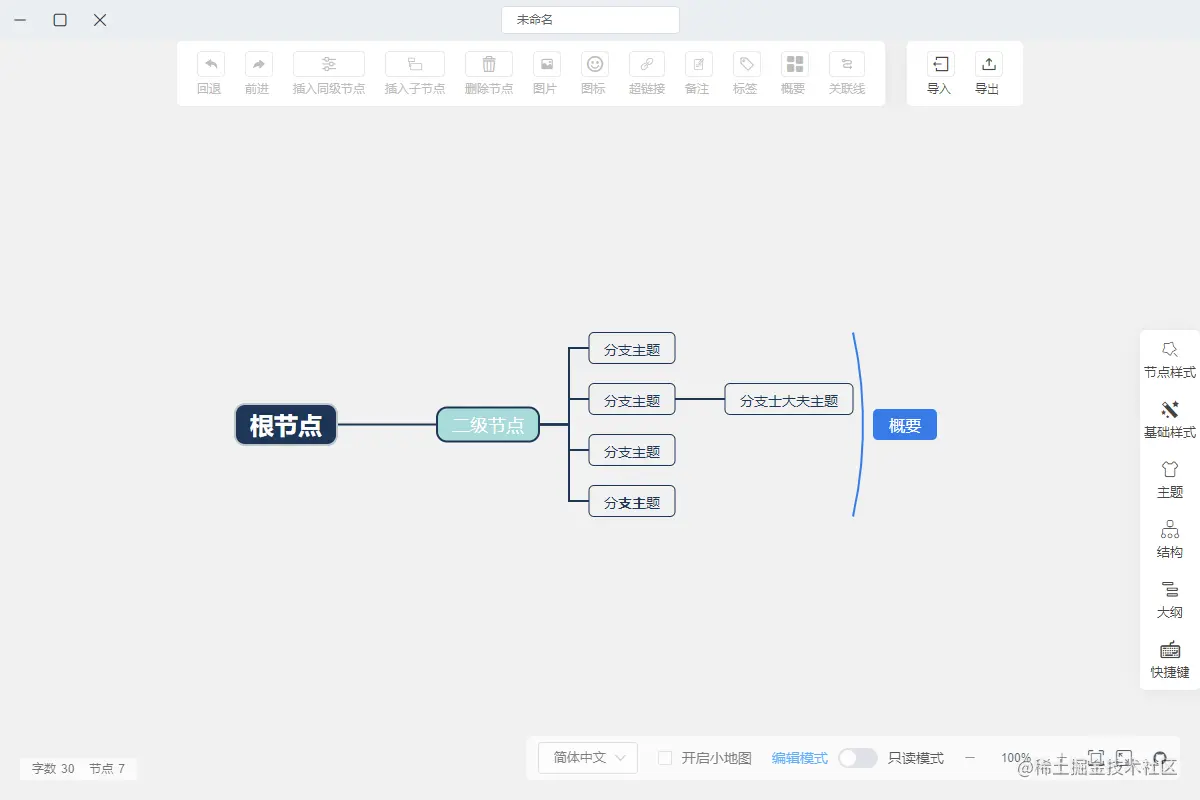
Task: Open the 图标 smiley icon tool
Action: 595,65
